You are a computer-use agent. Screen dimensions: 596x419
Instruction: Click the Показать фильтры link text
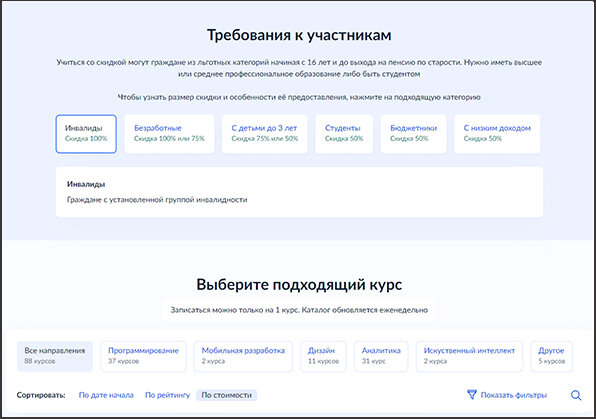click(514, 395)
